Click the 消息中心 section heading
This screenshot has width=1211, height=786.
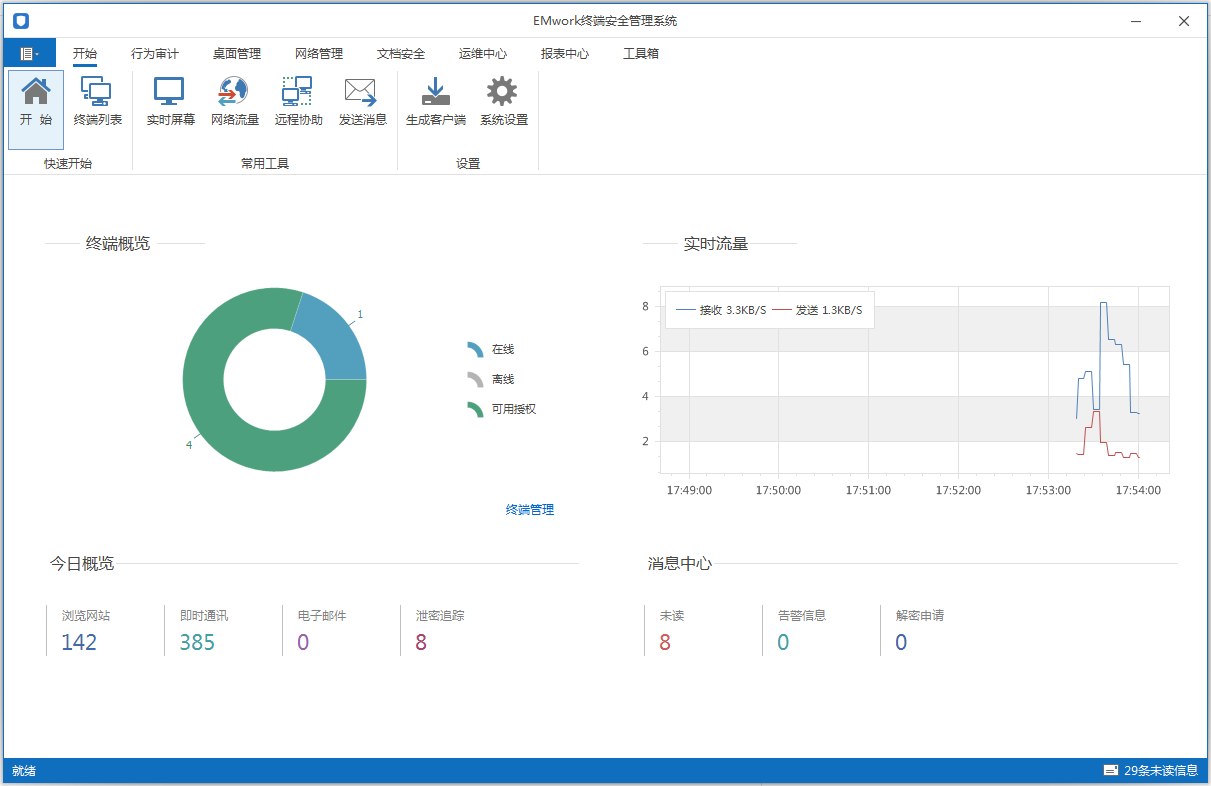(x=680, y=563)
